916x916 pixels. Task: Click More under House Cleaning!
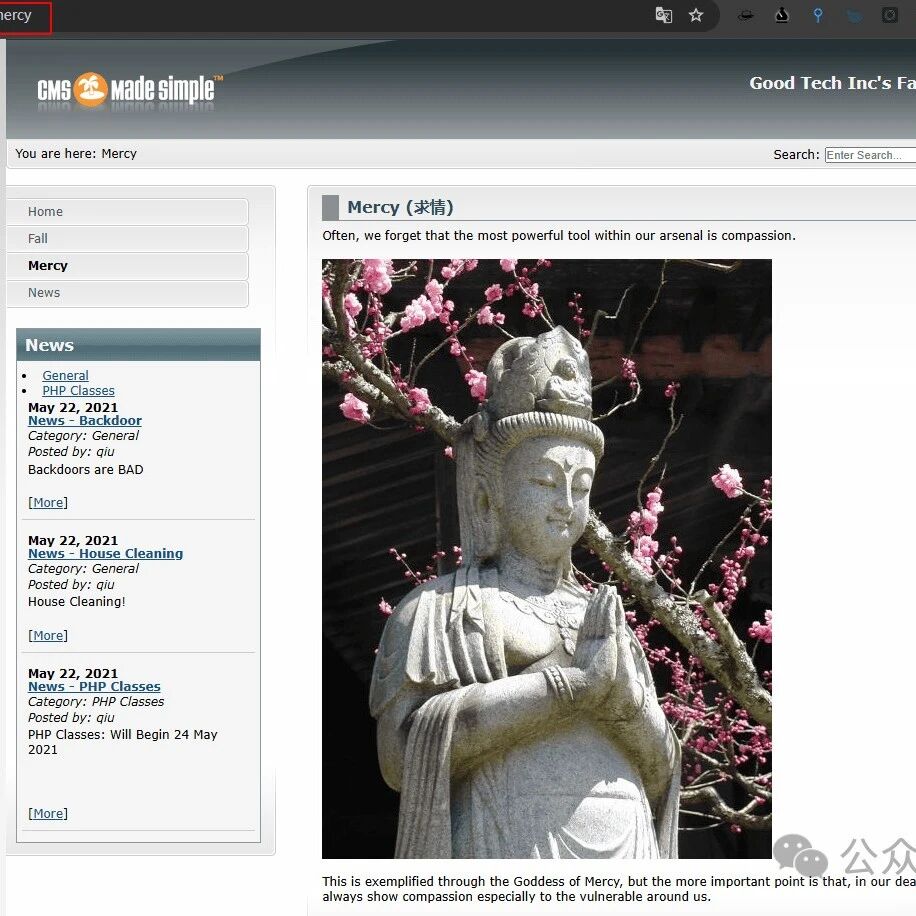48,636
